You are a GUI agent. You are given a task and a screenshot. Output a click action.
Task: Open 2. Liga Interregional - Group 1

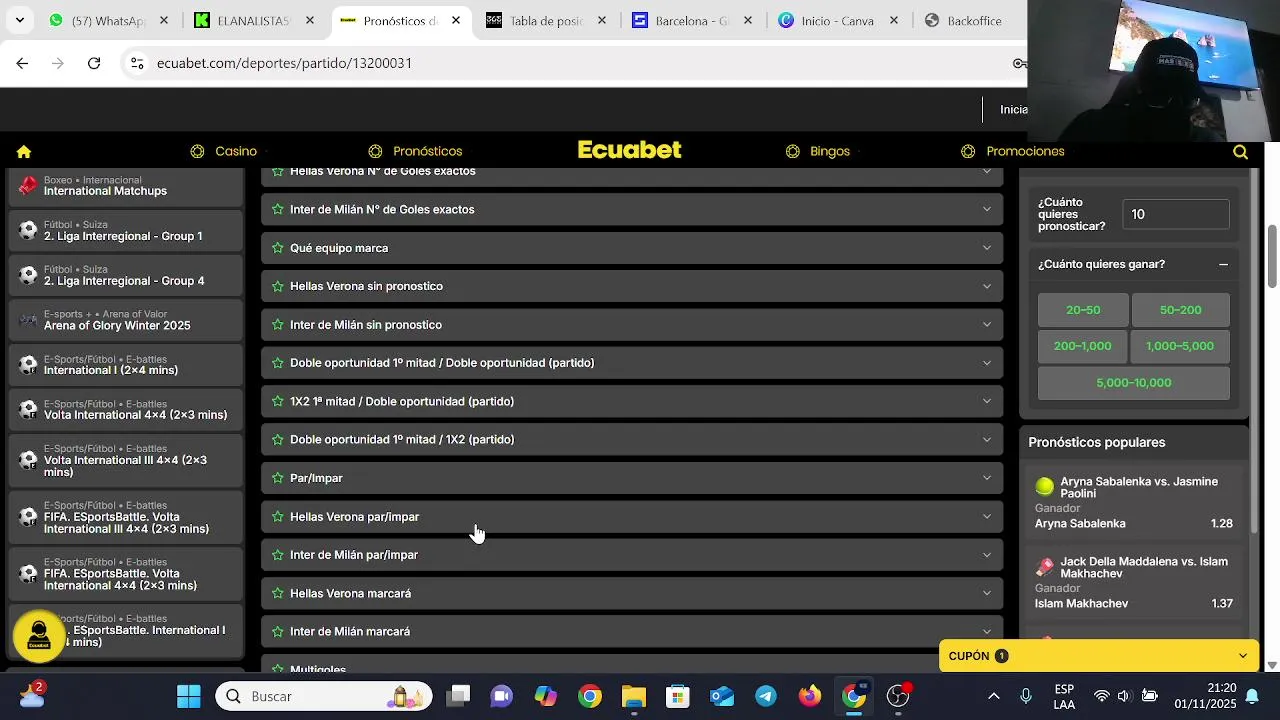click(126, 231)
